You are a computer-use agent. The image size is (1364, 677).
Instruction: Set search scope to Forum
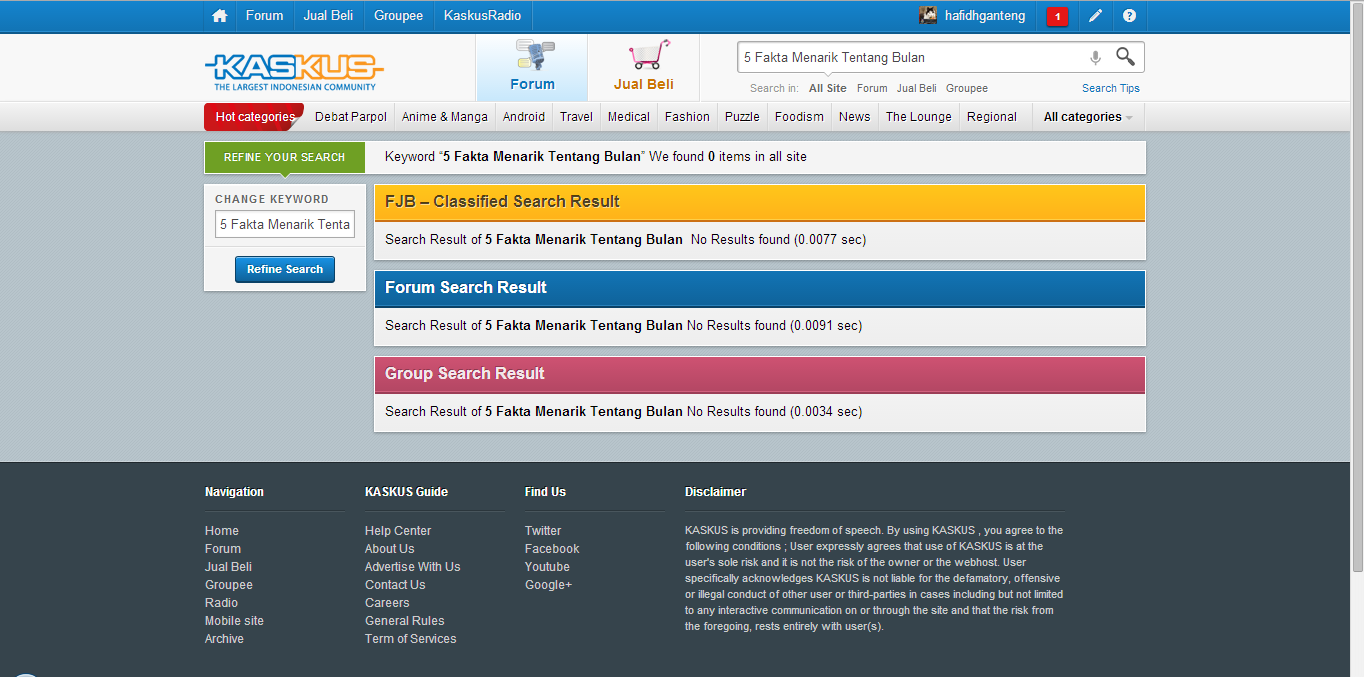(x=872, y=88)
